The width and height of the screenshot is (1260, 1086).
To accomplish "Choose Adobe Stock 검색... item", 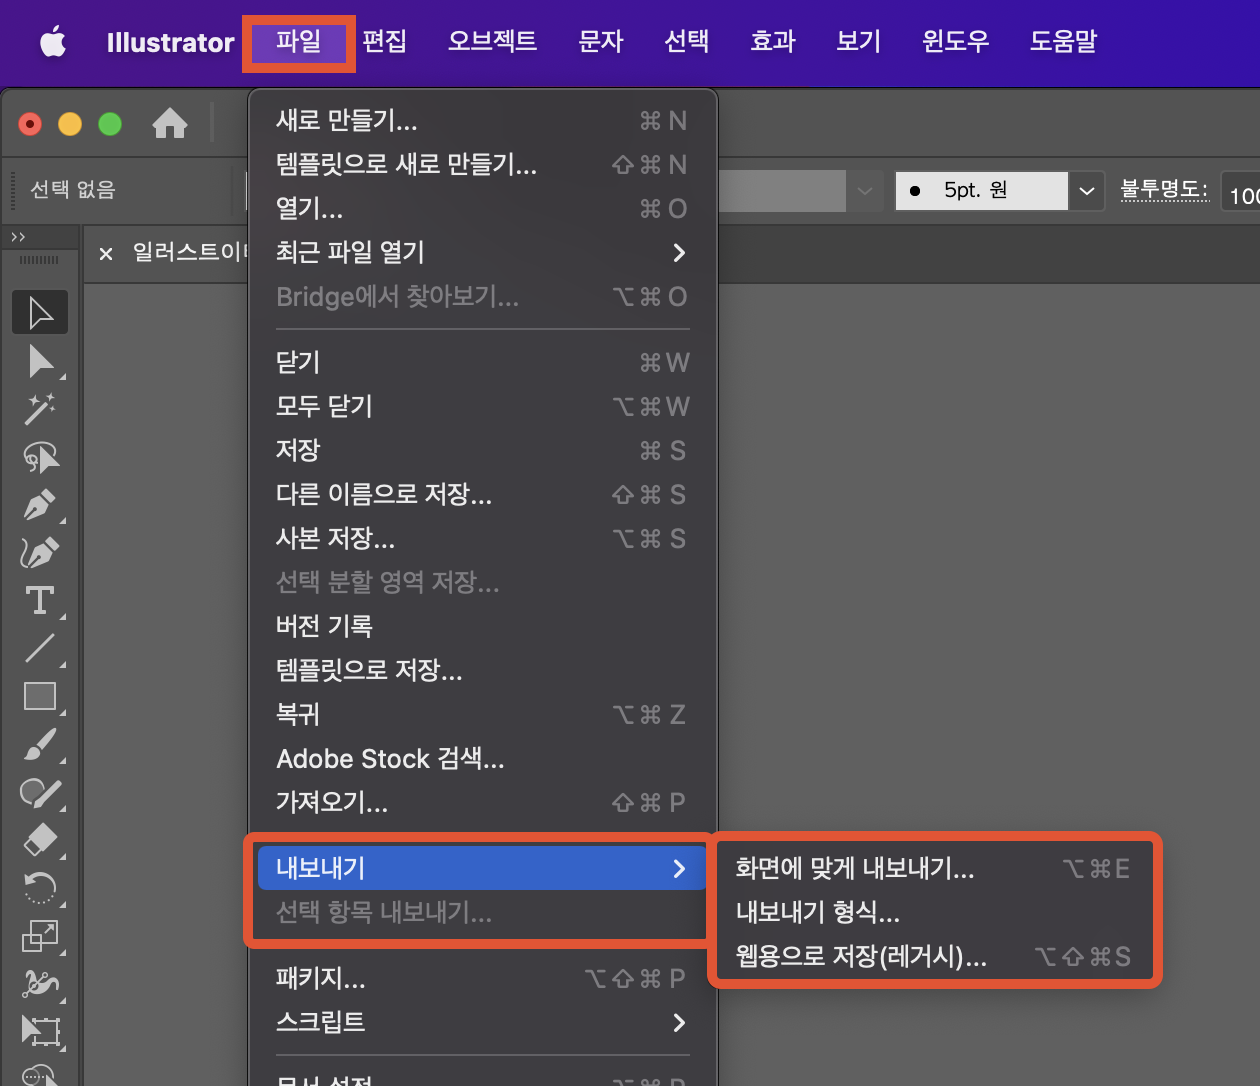I will [482, 758].
